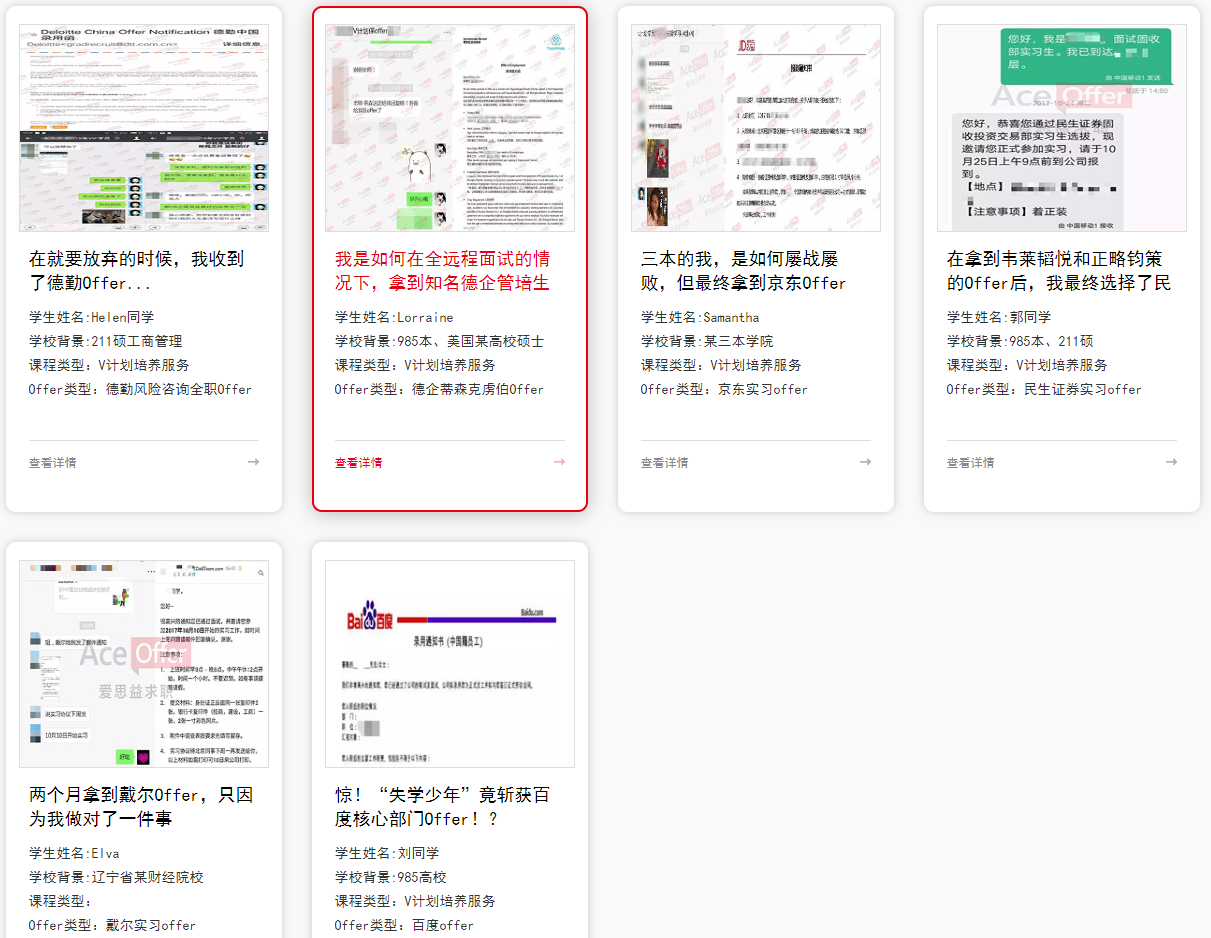Screen dimensions: 1211x938
Task: Open title 惊！“失学少年”竟斩获百度
Action: [x=443, y=807]
